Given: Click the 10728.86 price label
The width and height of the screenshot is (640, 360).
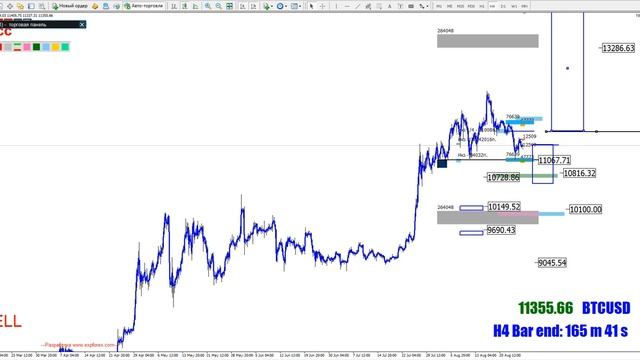Looking at the screenshot, I should point(503,177).
